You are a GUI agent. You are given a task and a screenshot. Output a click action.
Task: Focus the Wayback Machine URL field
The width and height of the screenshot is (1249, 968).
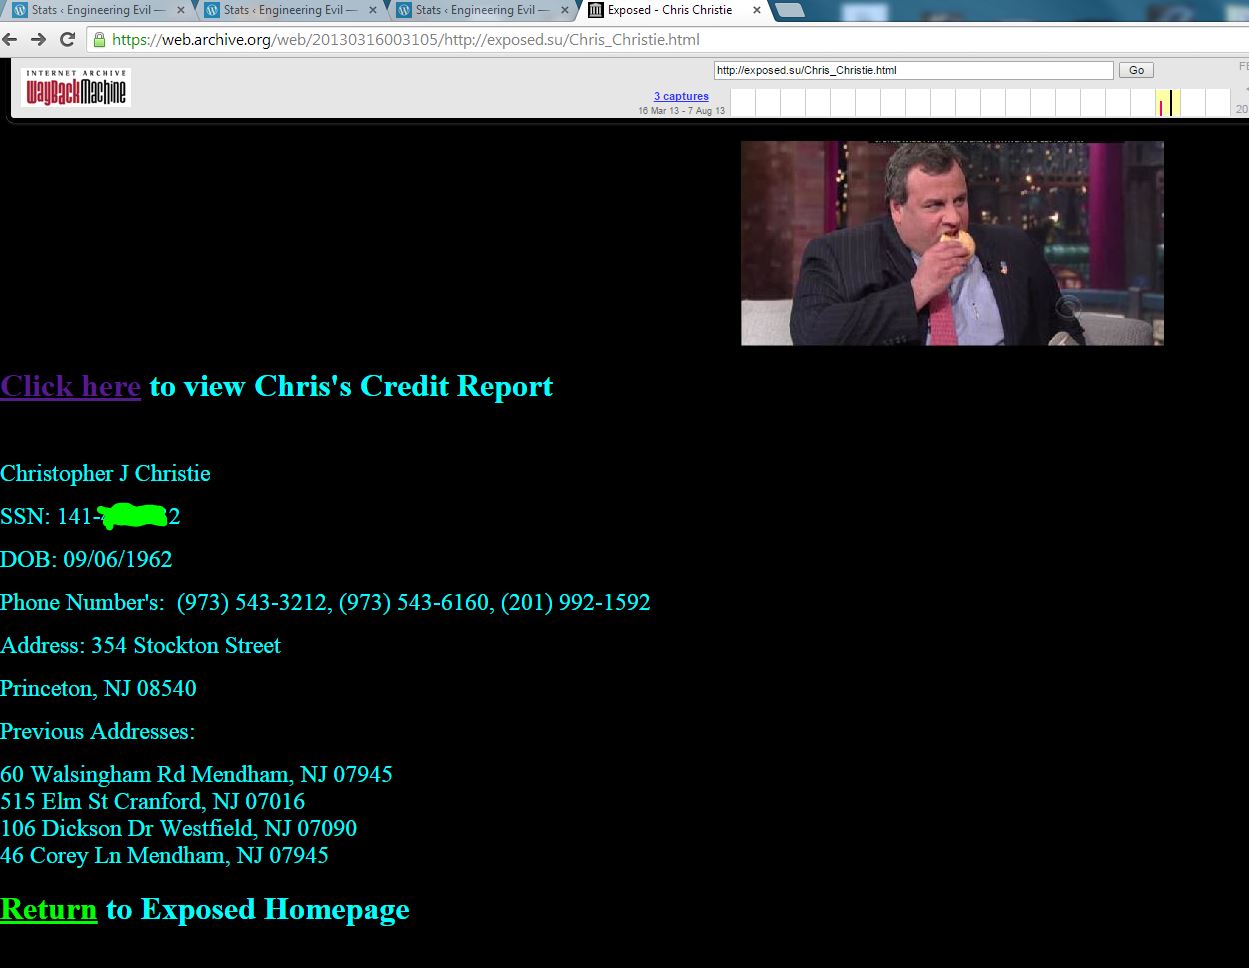pos(912,70)
